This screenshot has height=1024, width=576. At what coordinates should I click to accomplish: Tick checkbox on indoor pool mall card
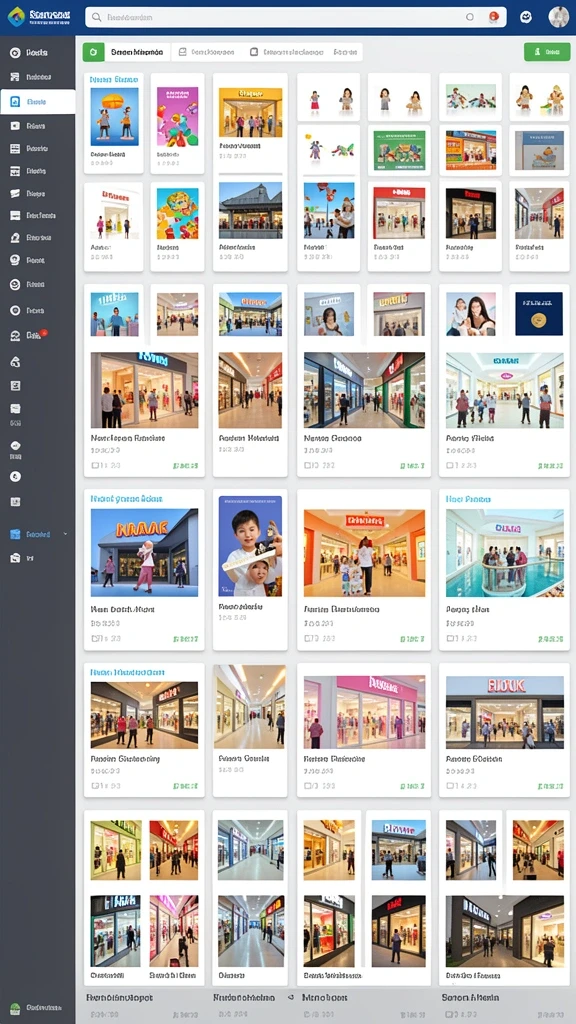pyautogui.click(x=451, y=639)
